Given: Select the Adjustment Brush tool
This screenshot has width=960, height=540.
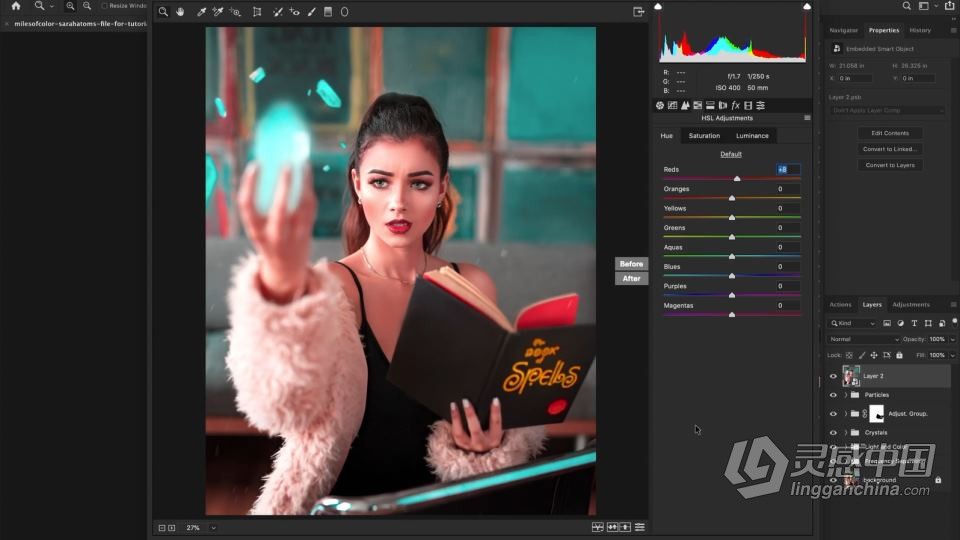Looking at the screenshot, I should pyautogui.click(x=312, y=12).
